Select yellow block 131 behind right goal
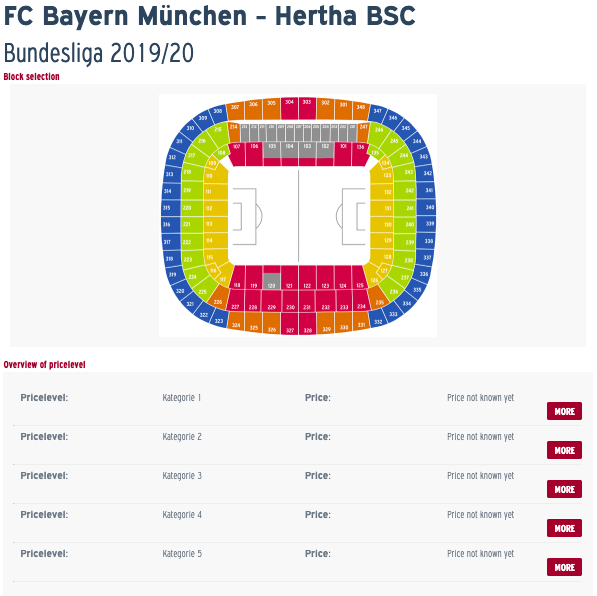Image resolution: width=597 pixels, height=596 pixels. click(x=382, y=208)
